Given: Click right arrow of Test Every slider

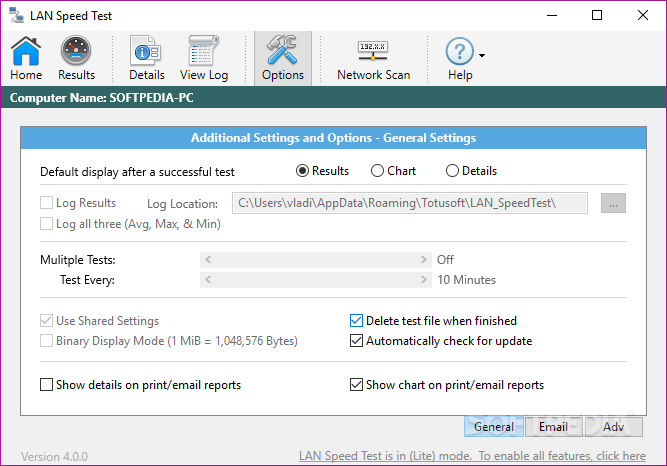Looking at the screenshot, I should 423,280.
